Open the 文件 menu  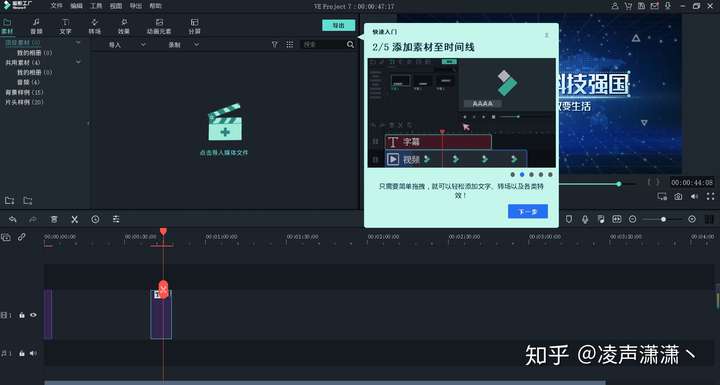(56, 6)
